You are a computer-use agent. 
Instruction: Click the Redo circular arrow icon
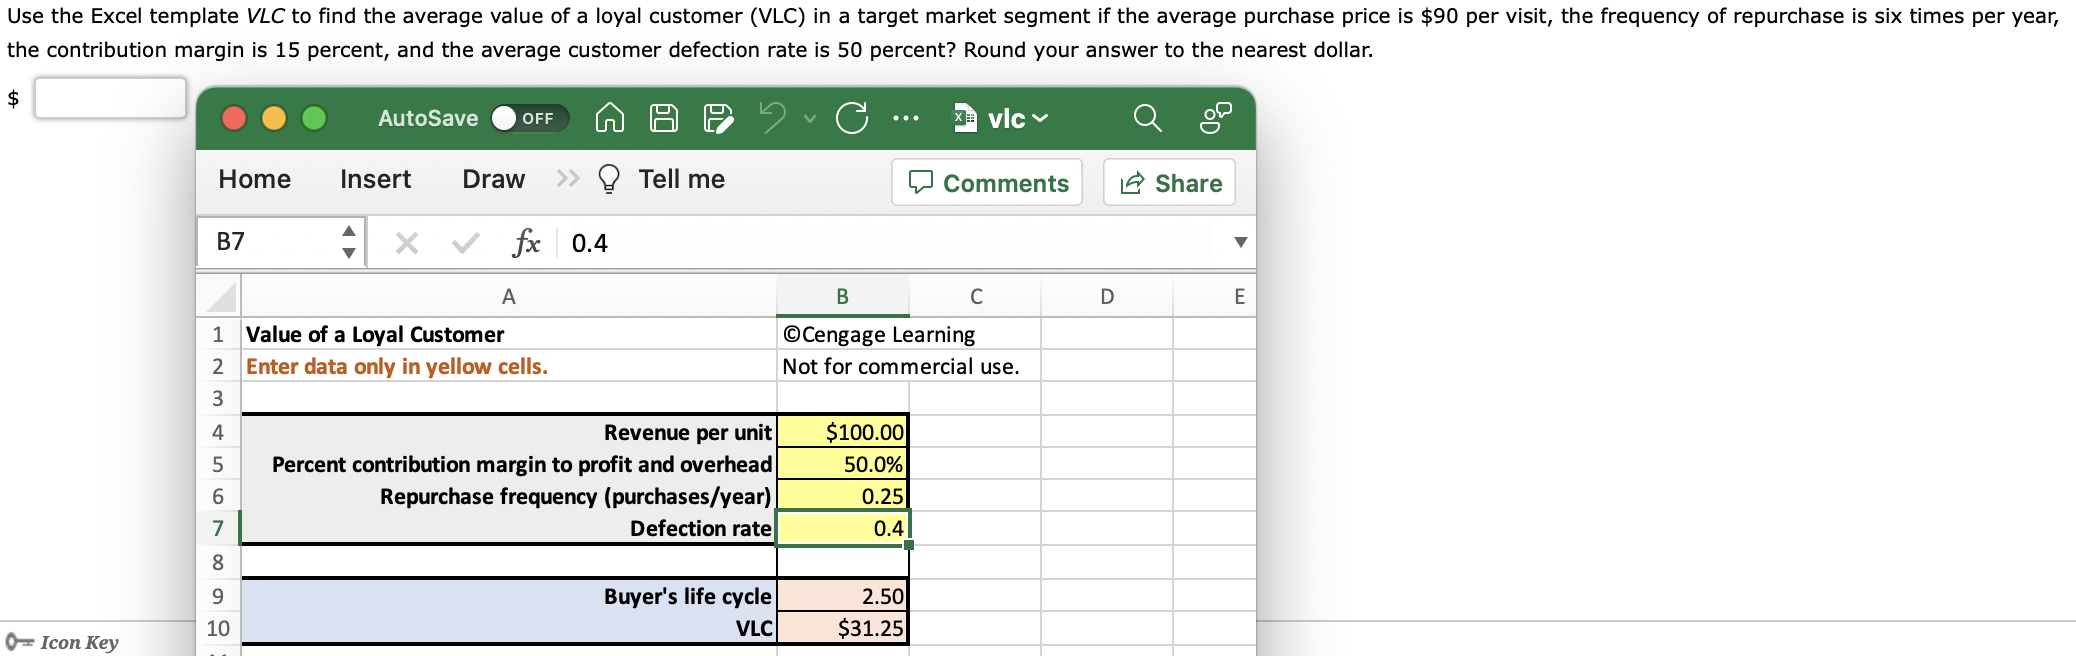[852, 118]
